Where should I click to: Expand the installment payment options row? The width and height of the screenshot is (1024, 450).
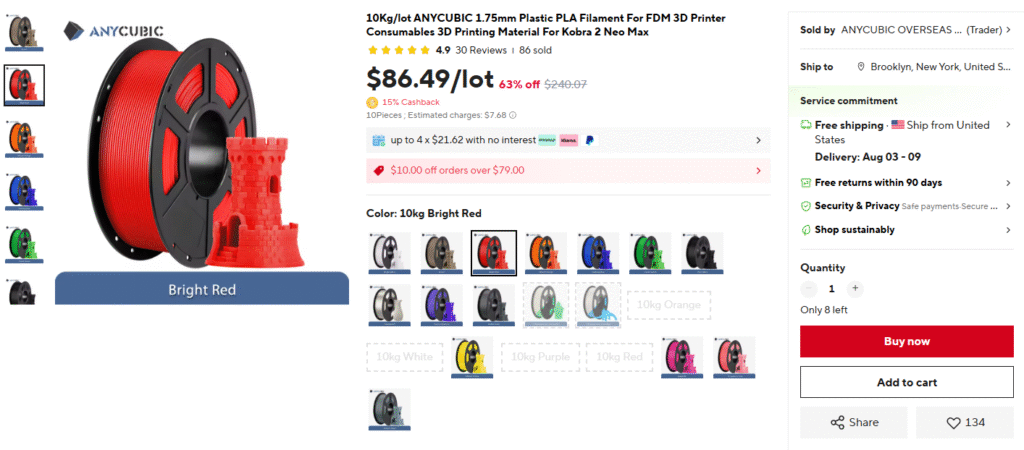click(x=568, y=140)
